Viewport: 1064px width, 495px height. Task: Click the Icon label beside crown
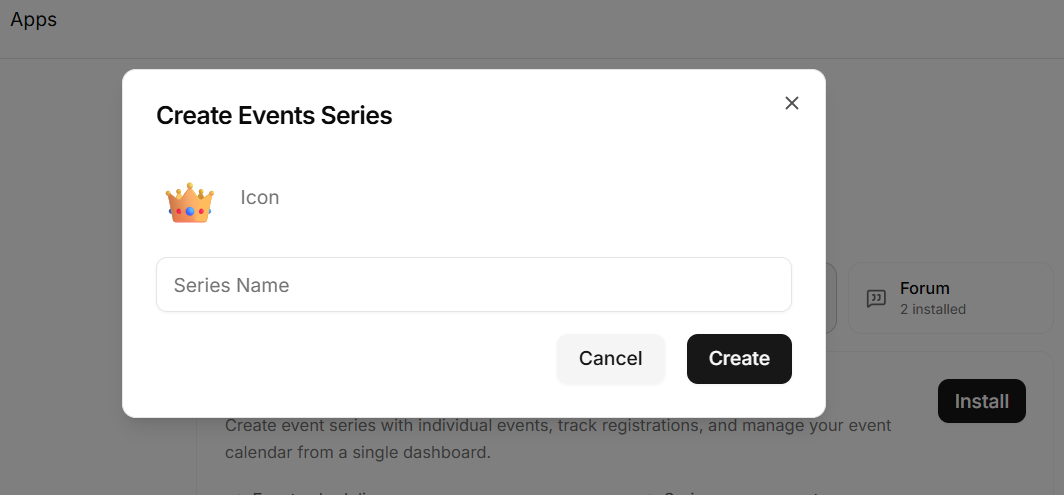260,198
